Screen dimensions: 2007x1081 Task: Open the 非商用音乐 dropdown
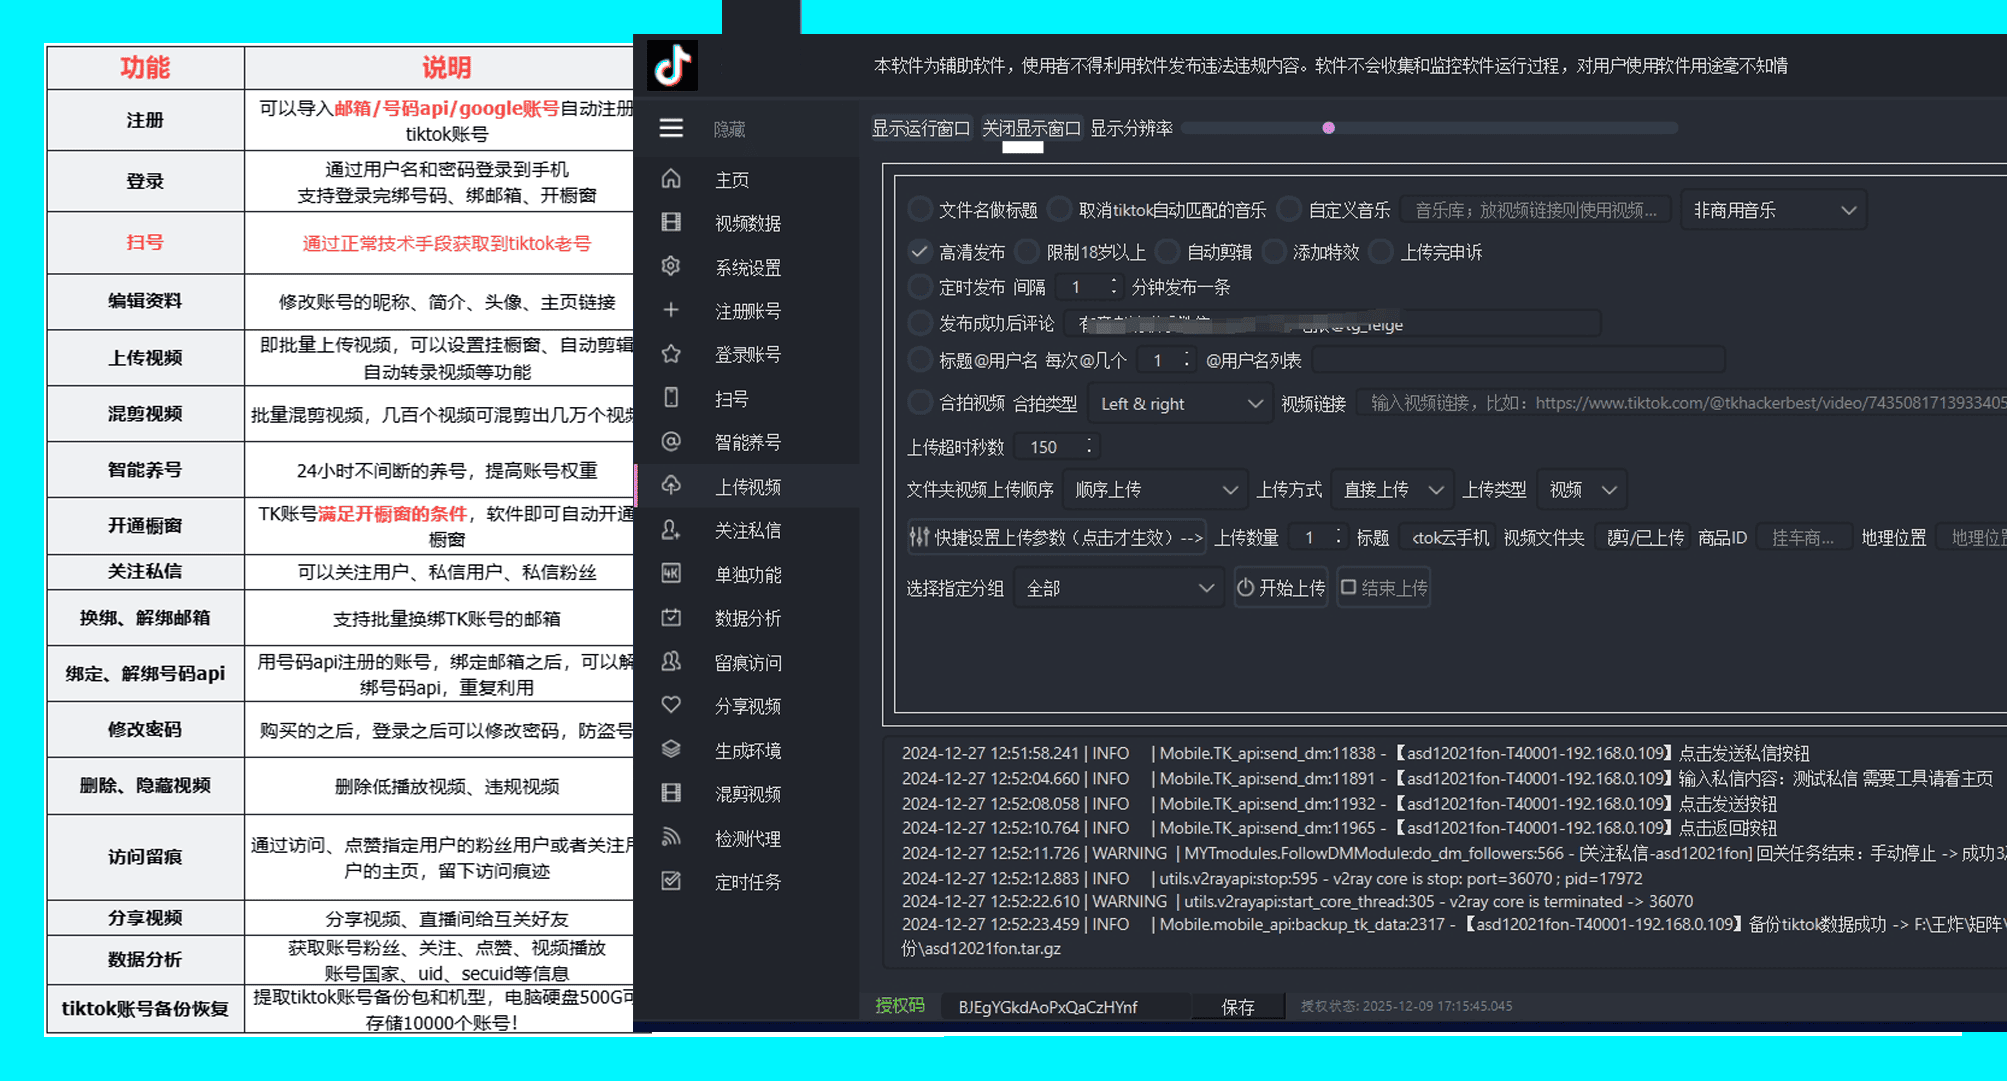click(1773, 210)
